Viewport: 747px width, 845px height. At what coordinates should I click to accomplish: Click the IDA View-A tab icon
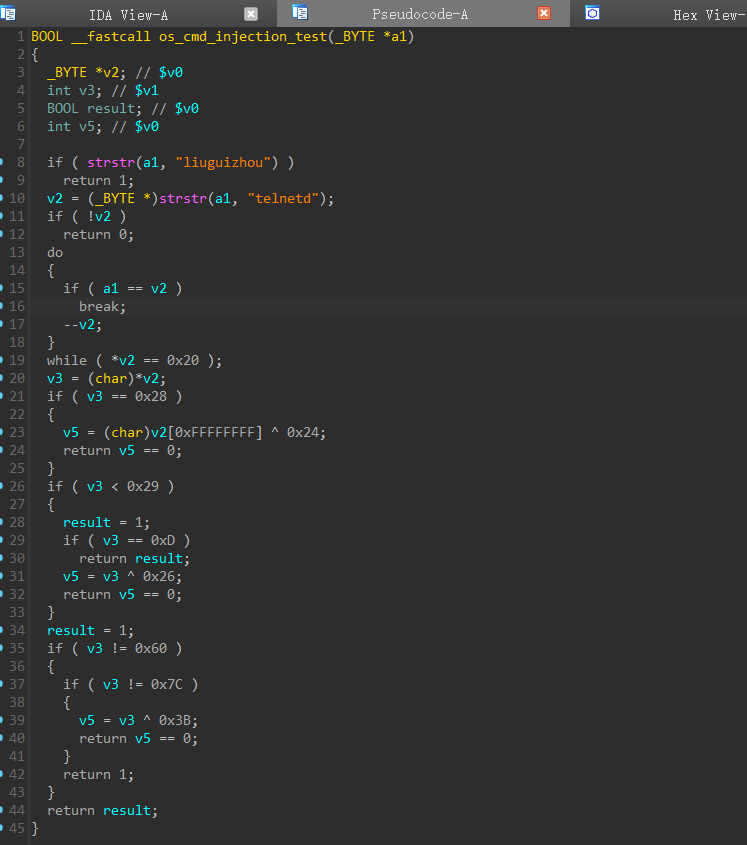[x=8, y=13]
